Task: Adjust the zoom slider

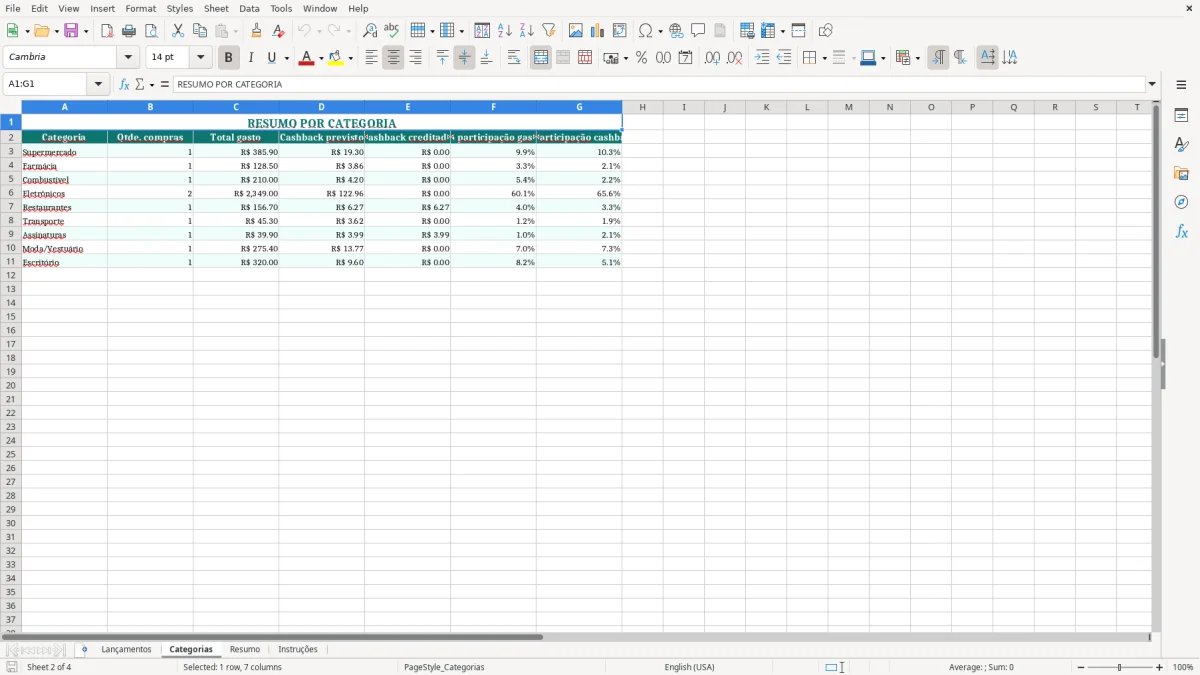Action: click(x=1120, y=667)
